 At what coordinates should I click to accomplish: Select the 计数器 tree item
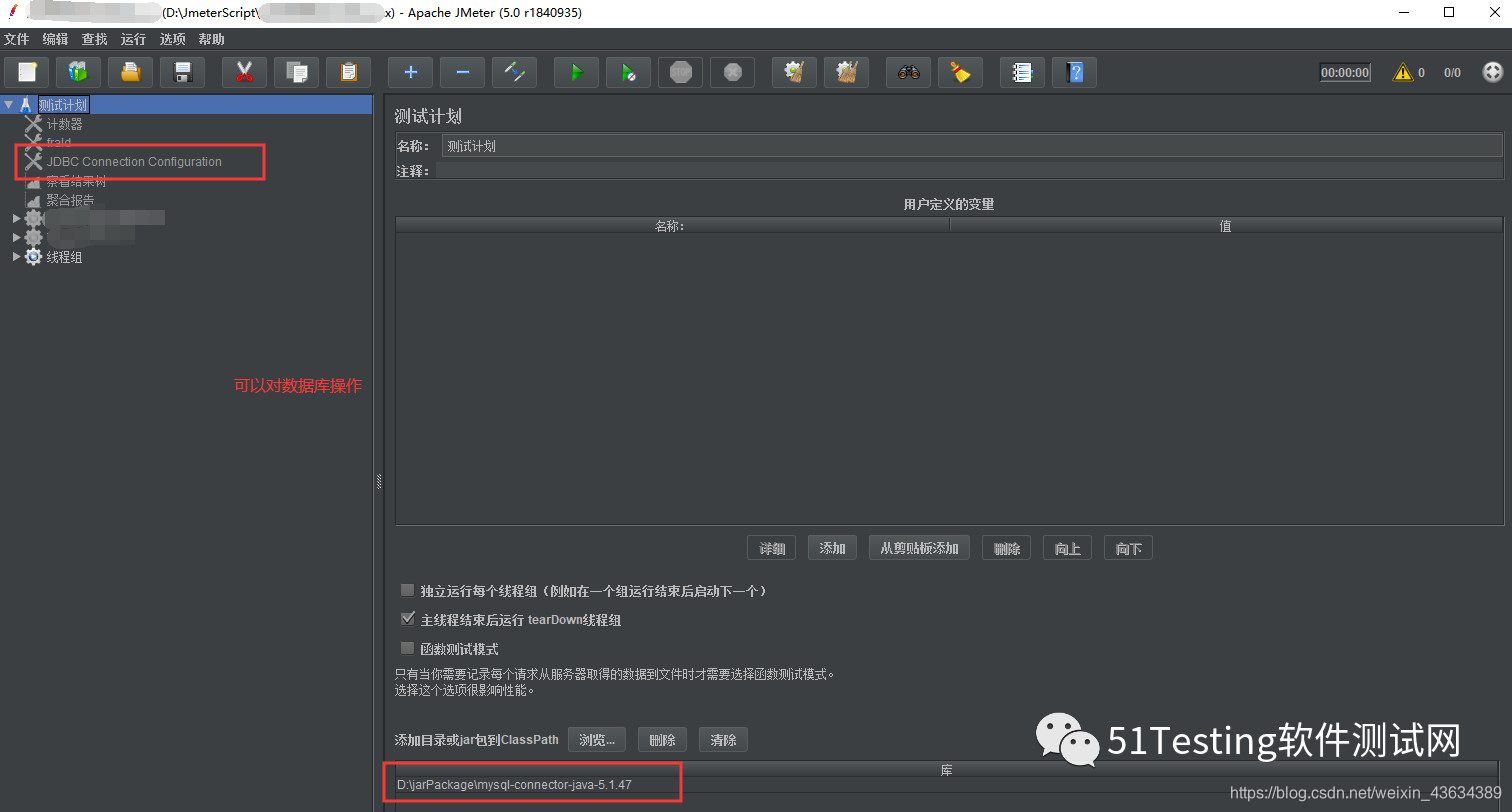tap(64, 124)
